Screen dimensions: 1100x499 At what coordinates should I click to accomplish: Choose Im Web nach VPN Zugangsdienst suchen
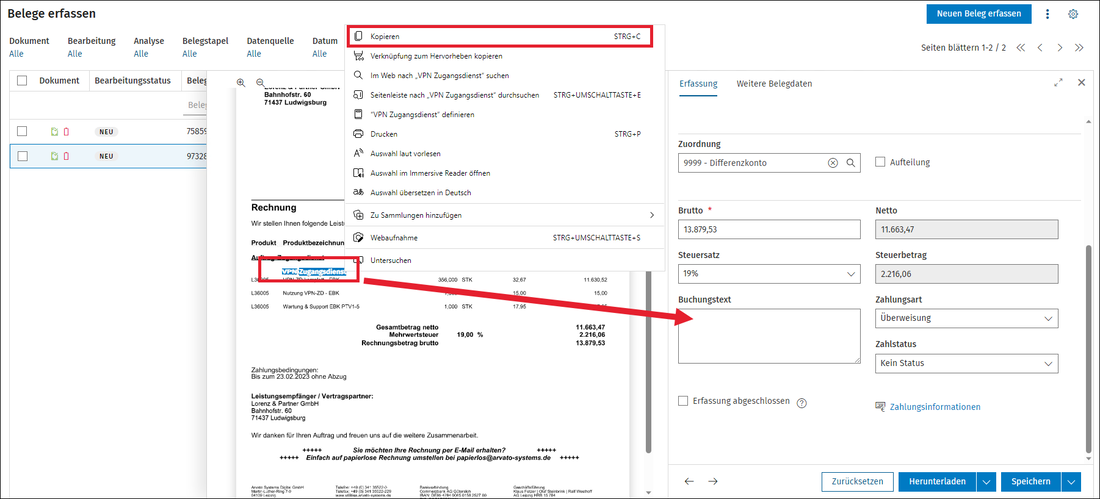505,75
